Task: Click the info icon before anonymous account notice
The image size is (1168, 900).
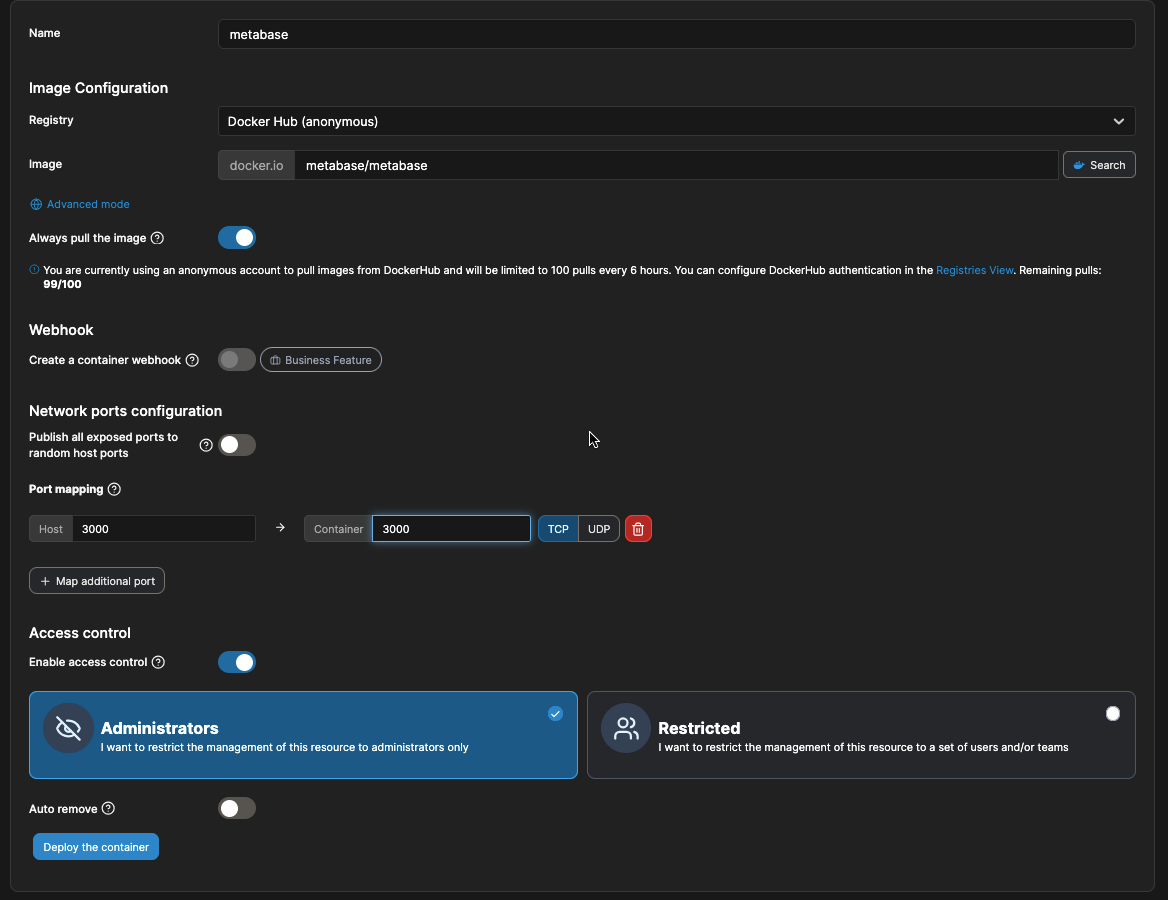Action: (x=34, y=270)
